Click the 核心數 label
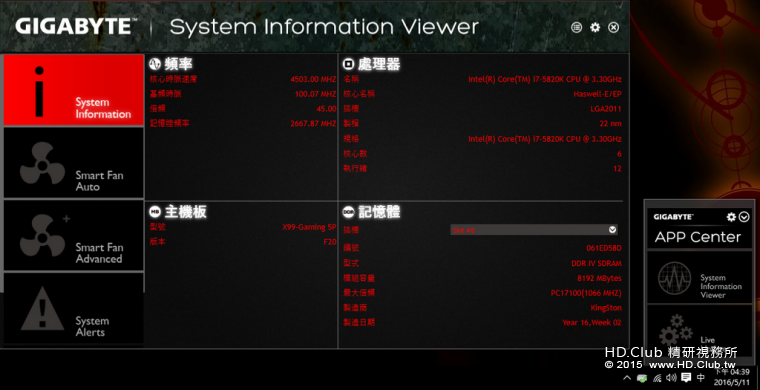760x390 pixels. click(x=355, y=154)
